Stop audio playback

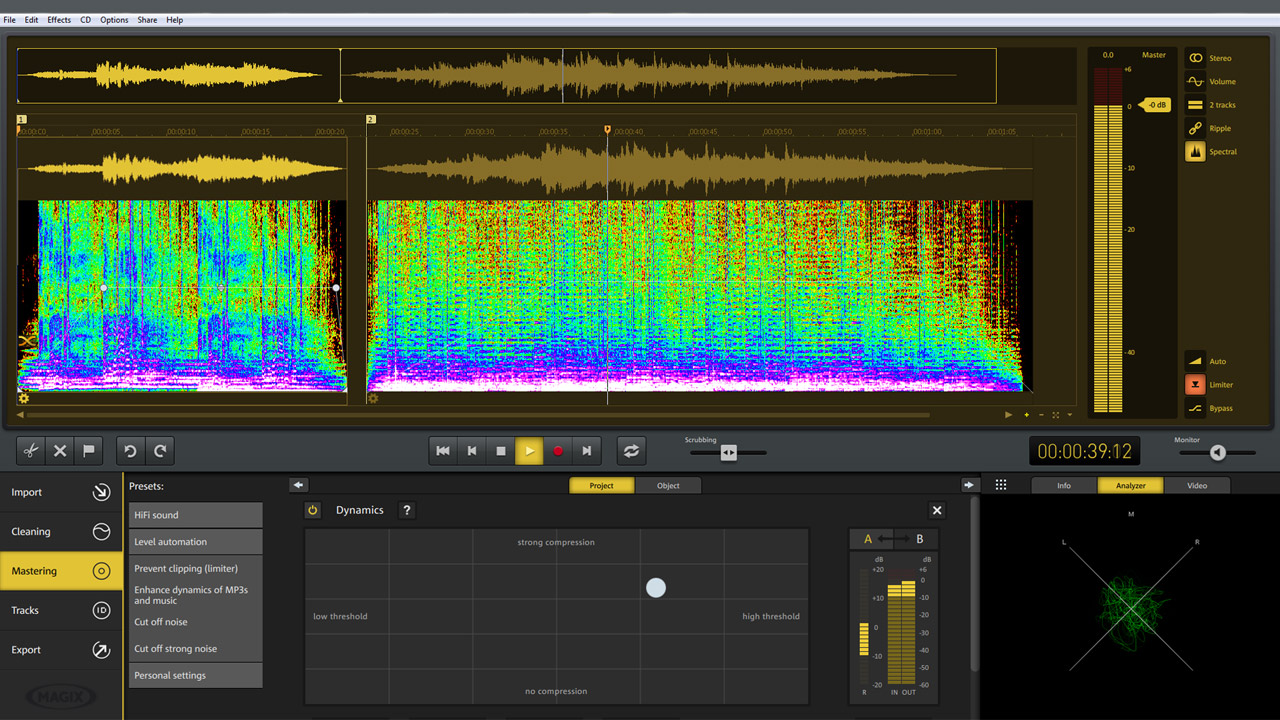point(501,451)
